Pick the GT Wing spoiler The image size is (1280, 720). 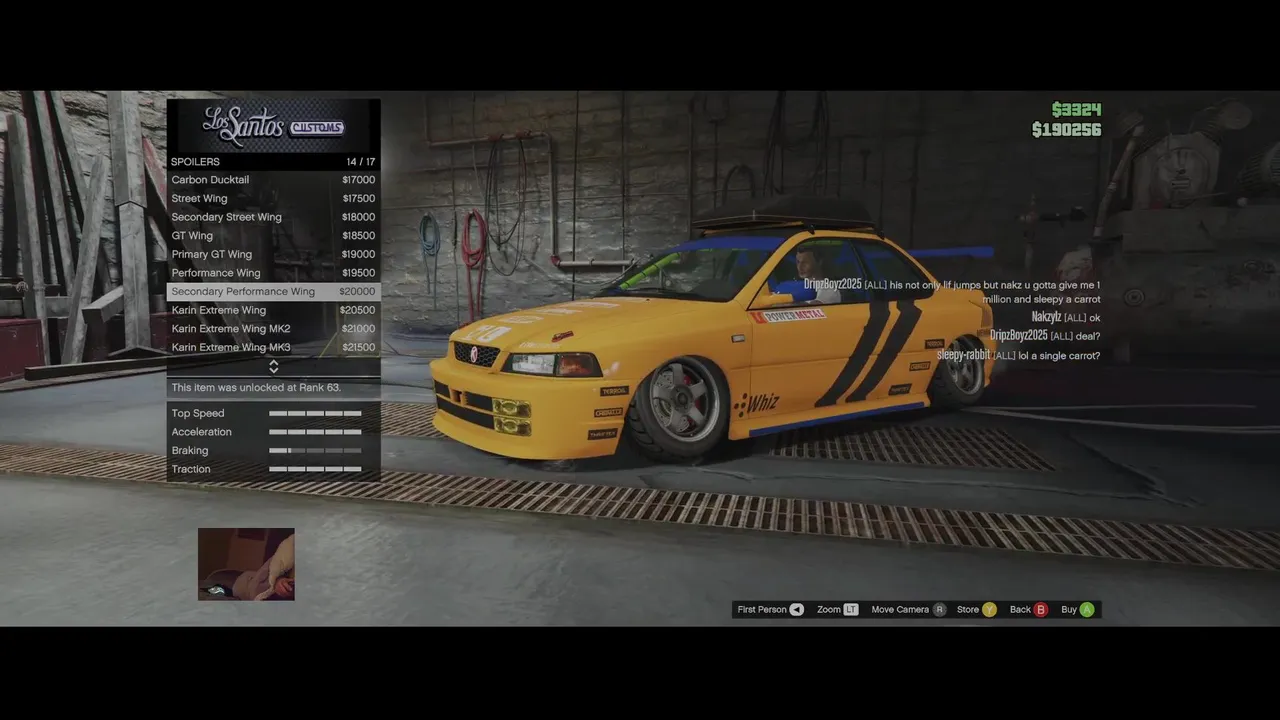(x=273, y=236)
